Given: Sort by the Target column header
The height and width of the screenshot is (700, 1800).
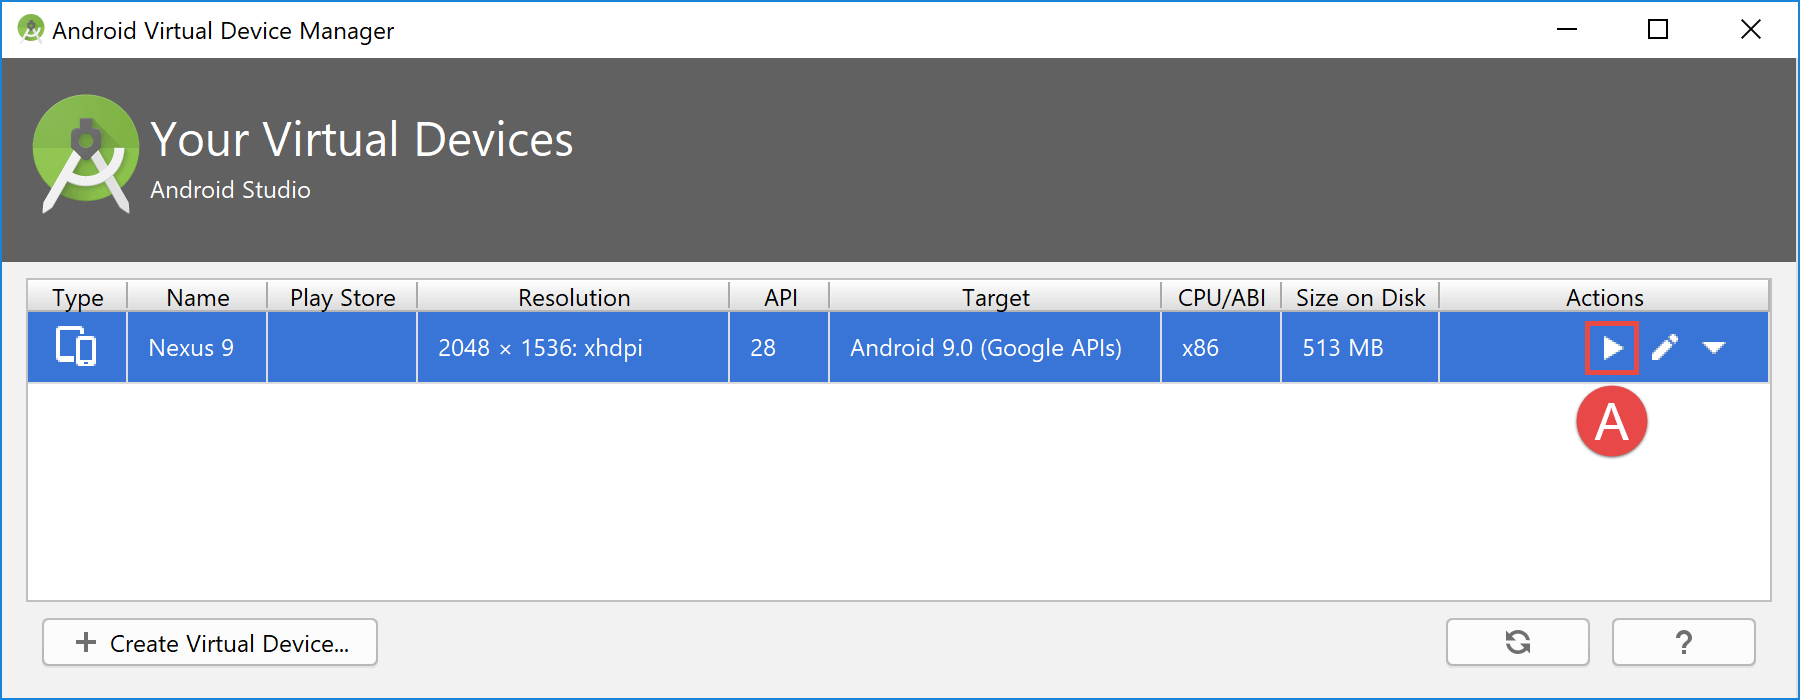Looking at the screenshot, I should (995, 297).
